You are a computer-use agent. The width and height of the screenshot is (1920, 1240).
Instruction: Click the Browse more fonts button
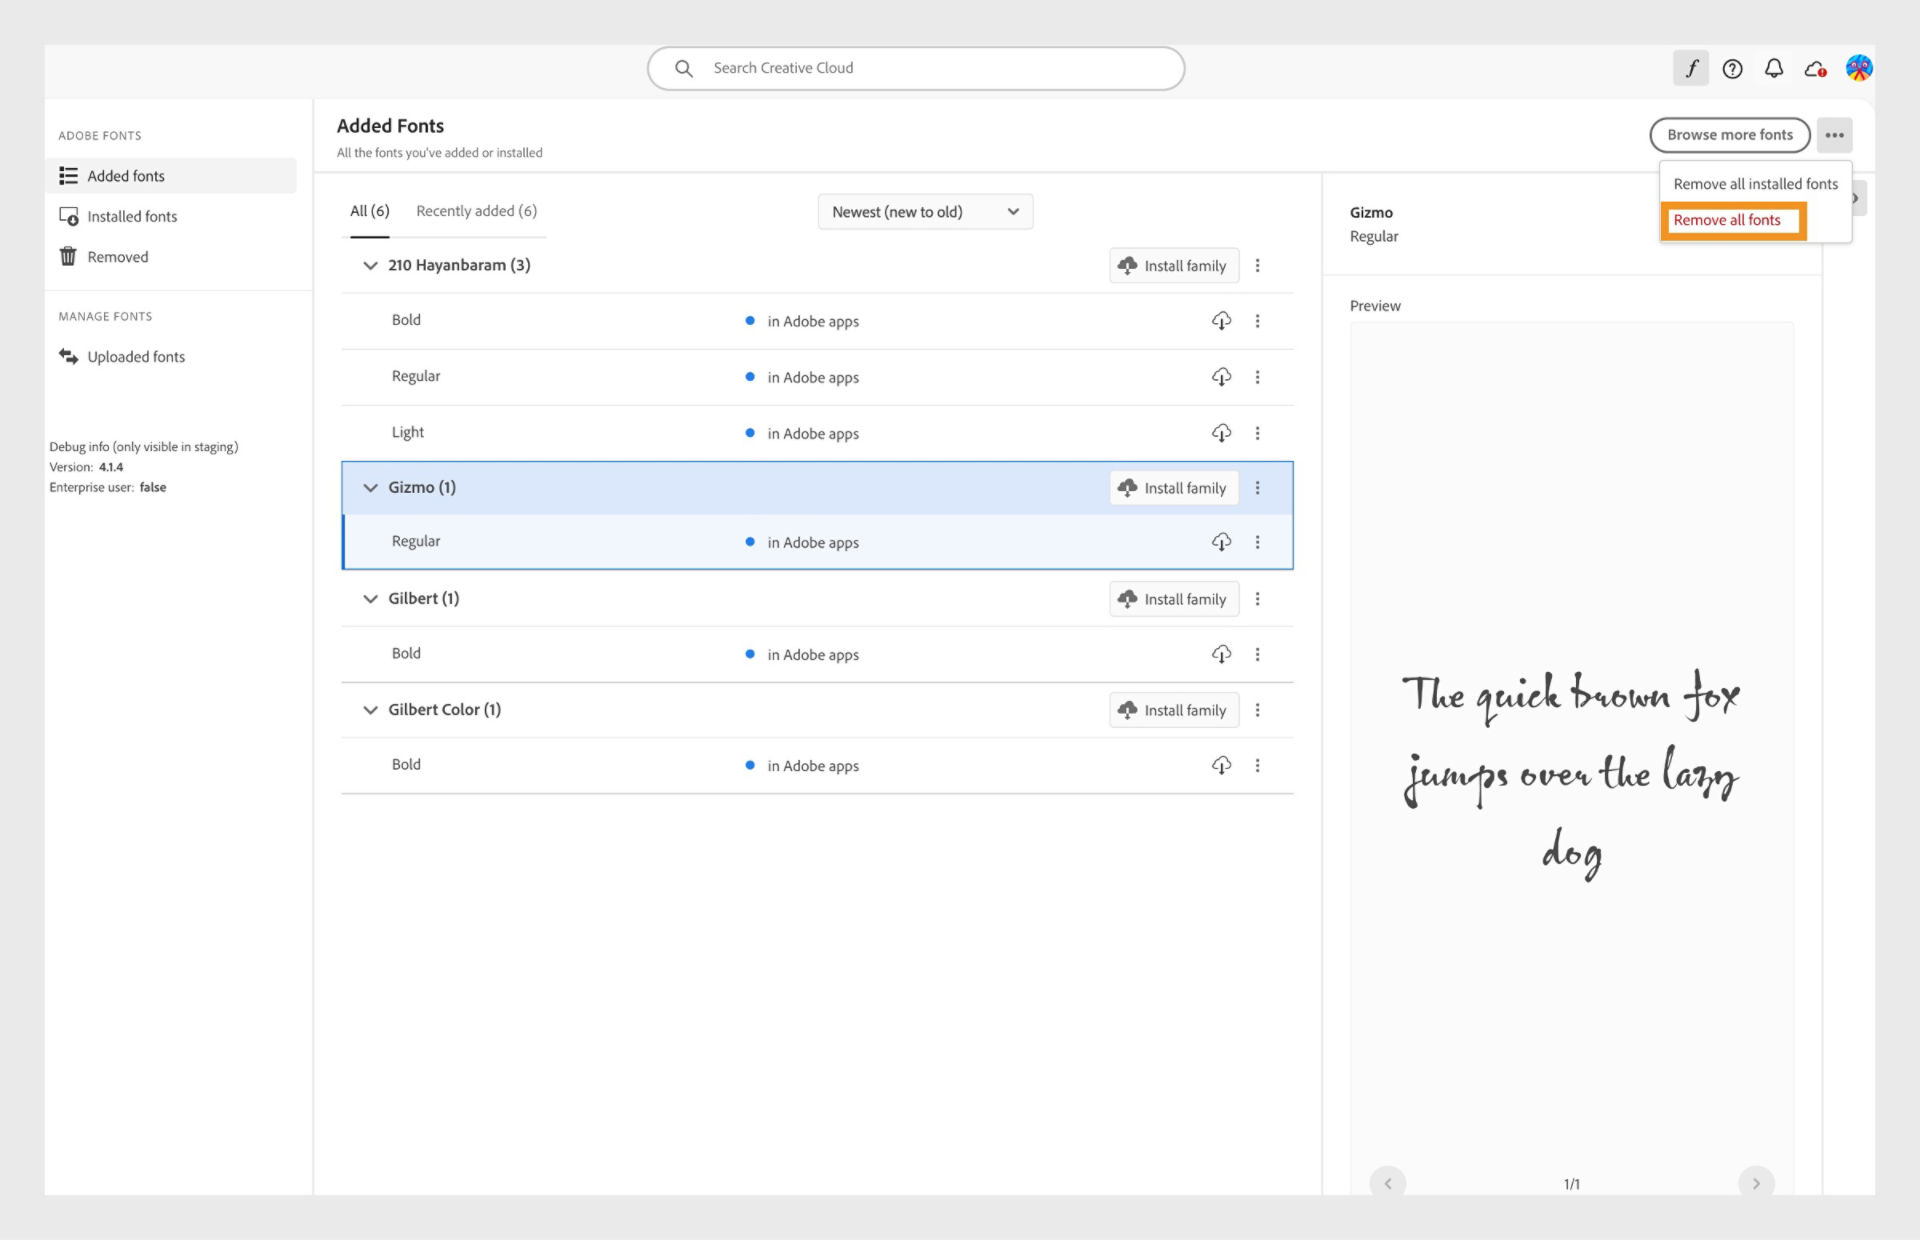point(1729,135)
